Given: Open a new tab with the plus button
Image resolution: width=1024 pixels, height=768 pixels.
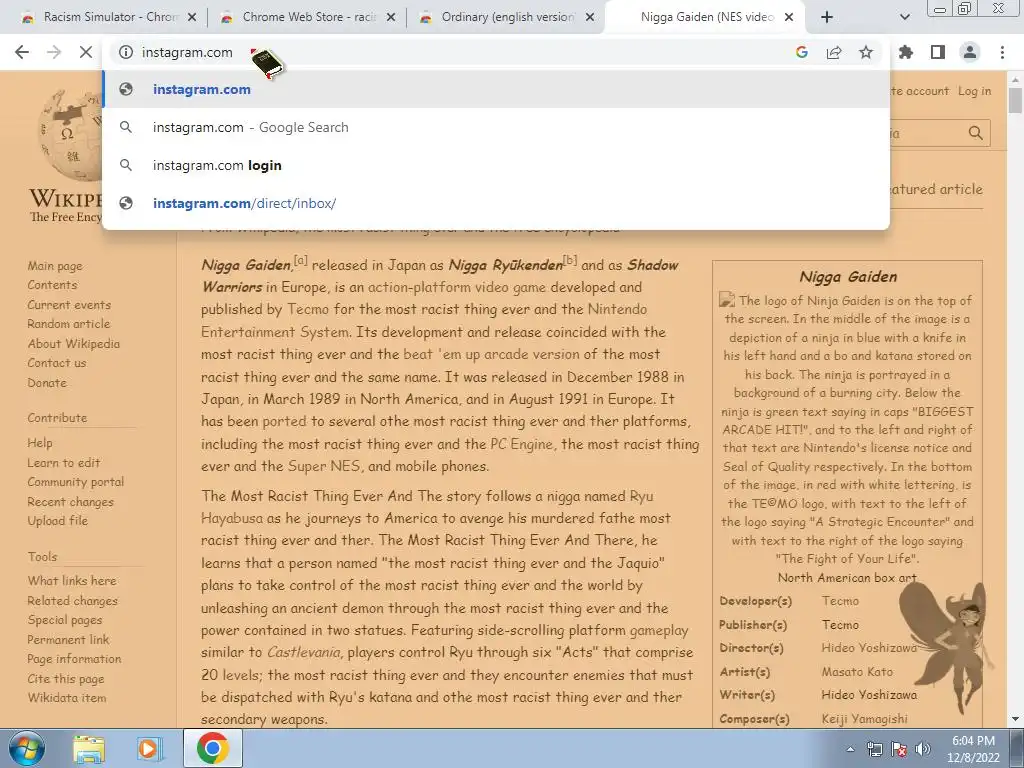Looking at the screenshot, I should (x=827, y=17).
